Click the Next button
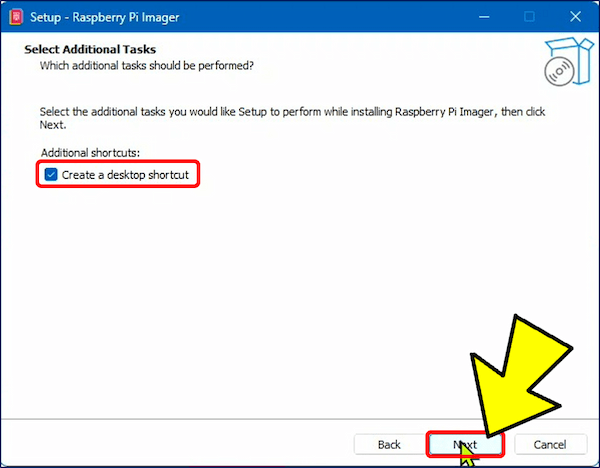Viewport: 600px width, 468px height. 465,444
